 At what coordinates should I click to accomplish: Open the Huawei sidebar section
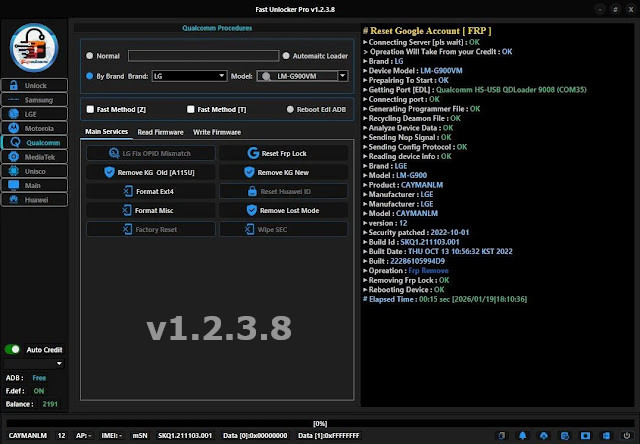(35, 200)
